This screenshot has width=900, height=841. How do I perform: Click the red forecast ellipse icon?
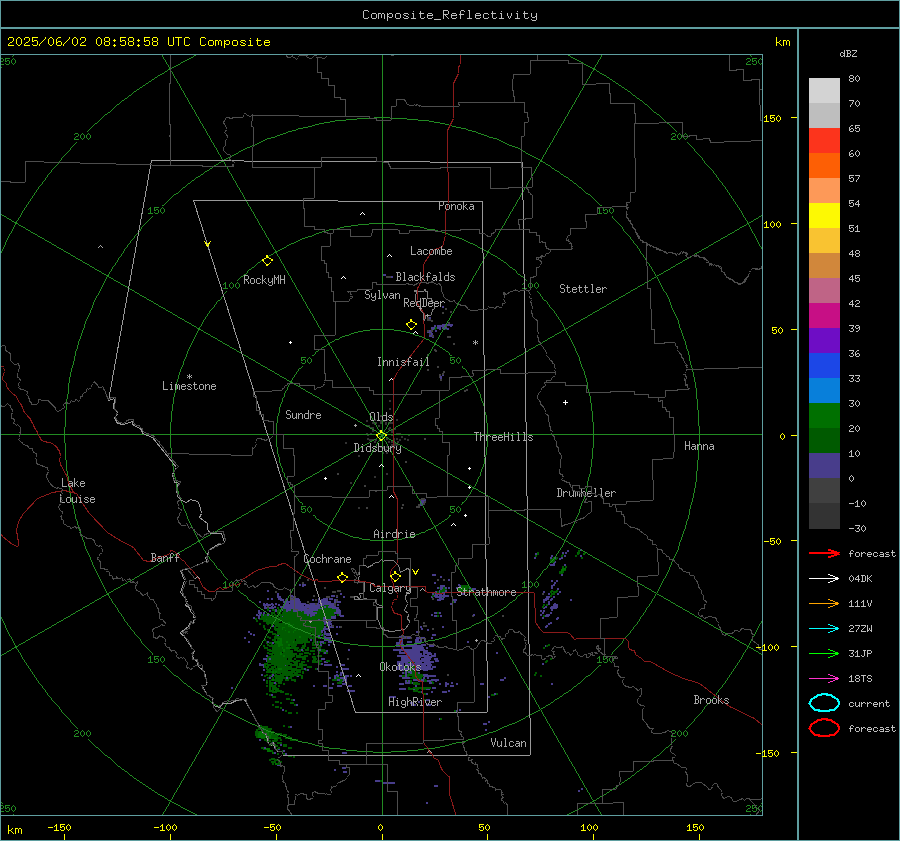(824, 728)
